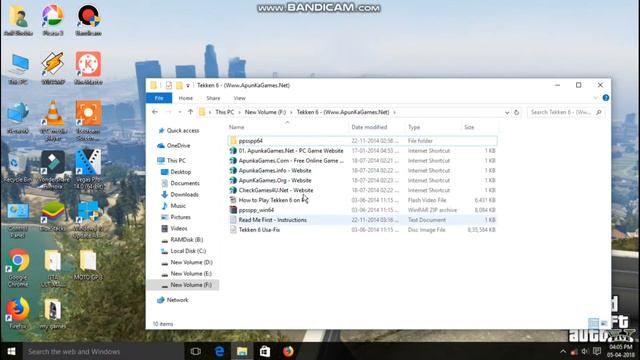Image resolution: width=640 pixels, height=360 pixels.
Task: Open Google Chrome desktop shortcut
Action: [x=18, y=267]
